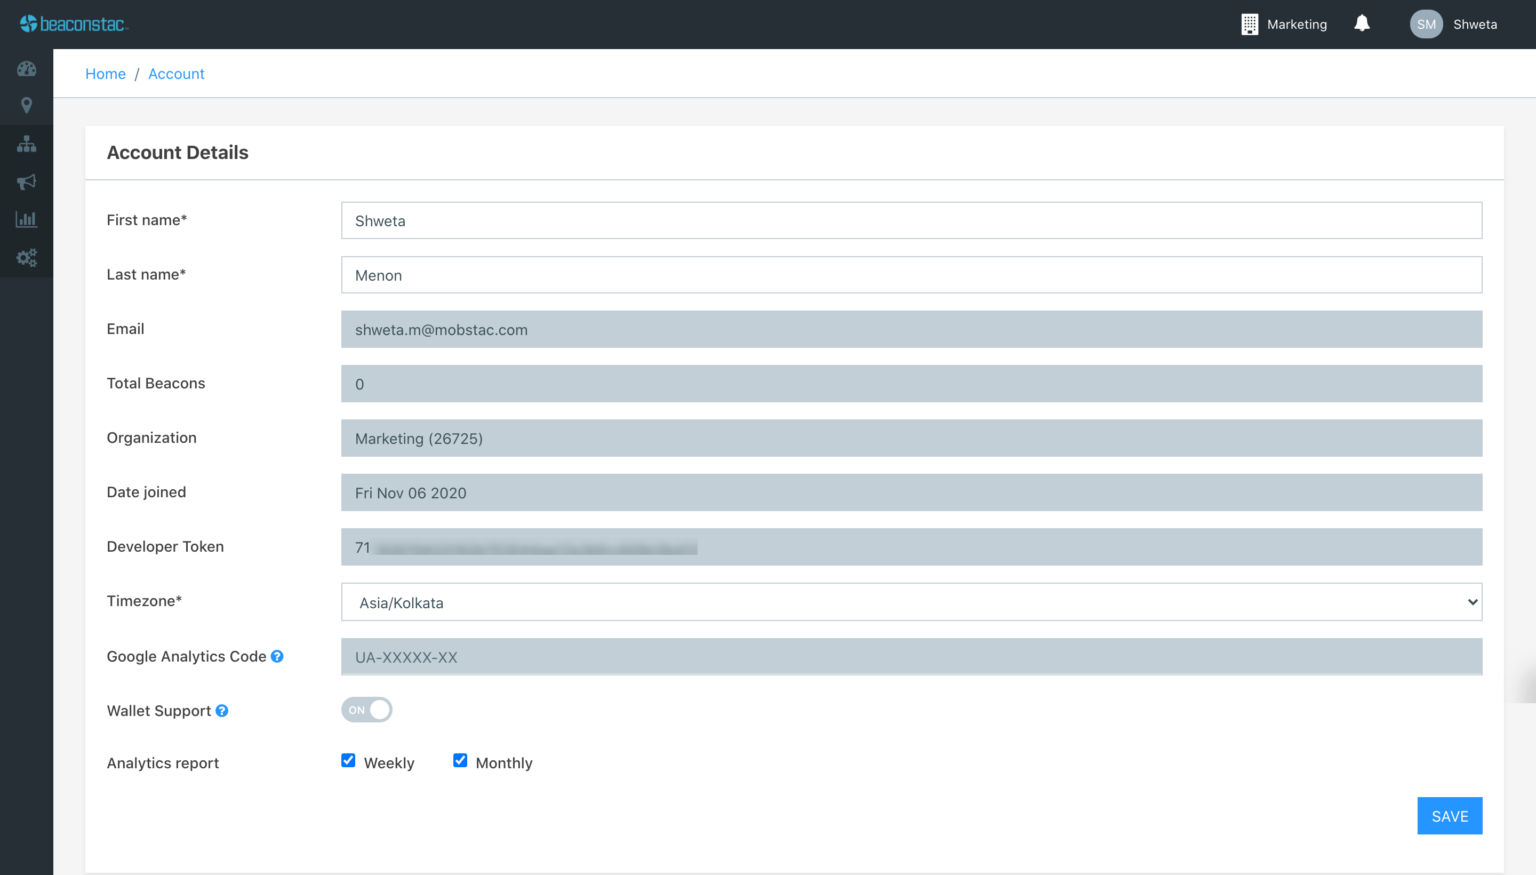Screen dimensions: 1536x875
Task: Select Account in the breadcrumb trail
Action: pos(176,73)
